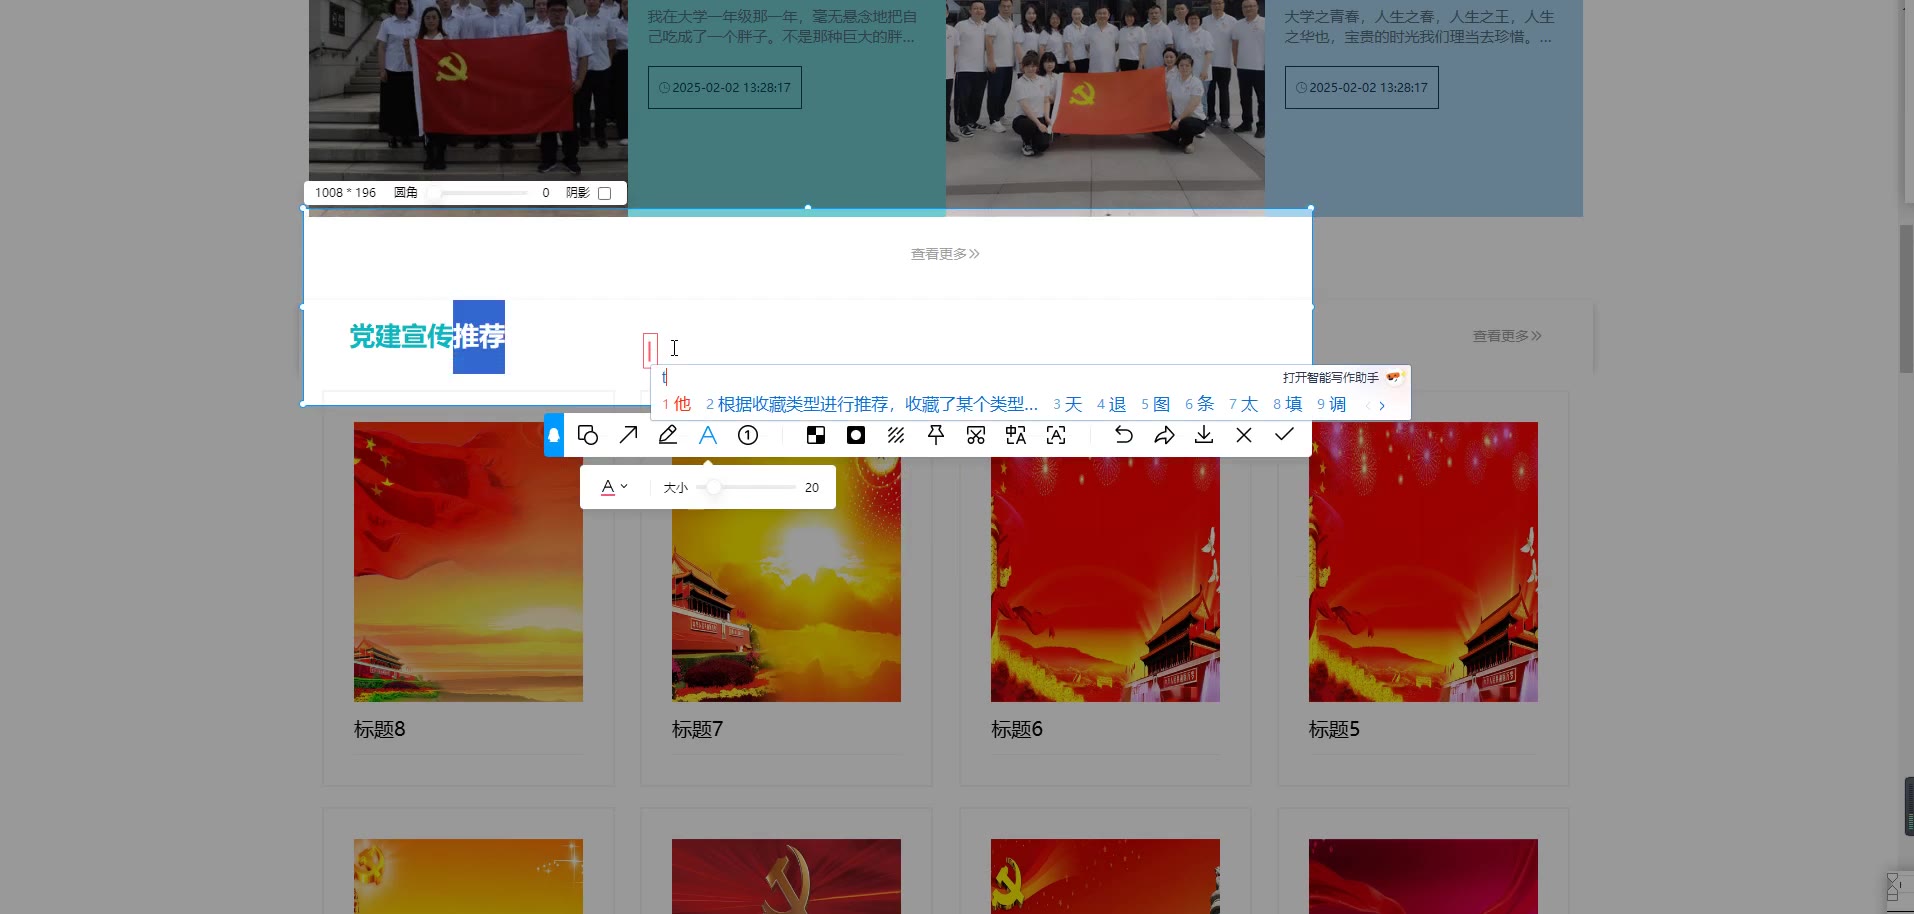
Task: Translate text in the screenshot
Action: (1016, 435)
